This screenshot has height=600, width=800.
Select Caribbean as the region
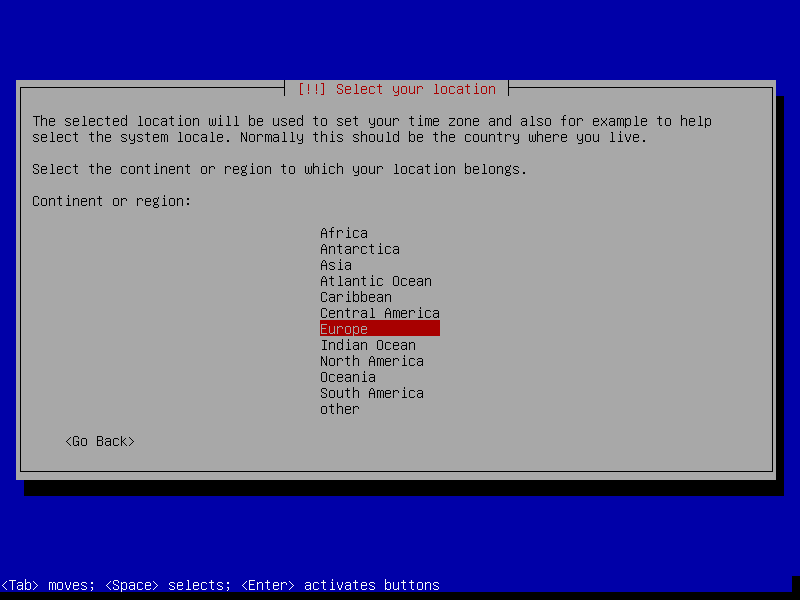[355, 297]
